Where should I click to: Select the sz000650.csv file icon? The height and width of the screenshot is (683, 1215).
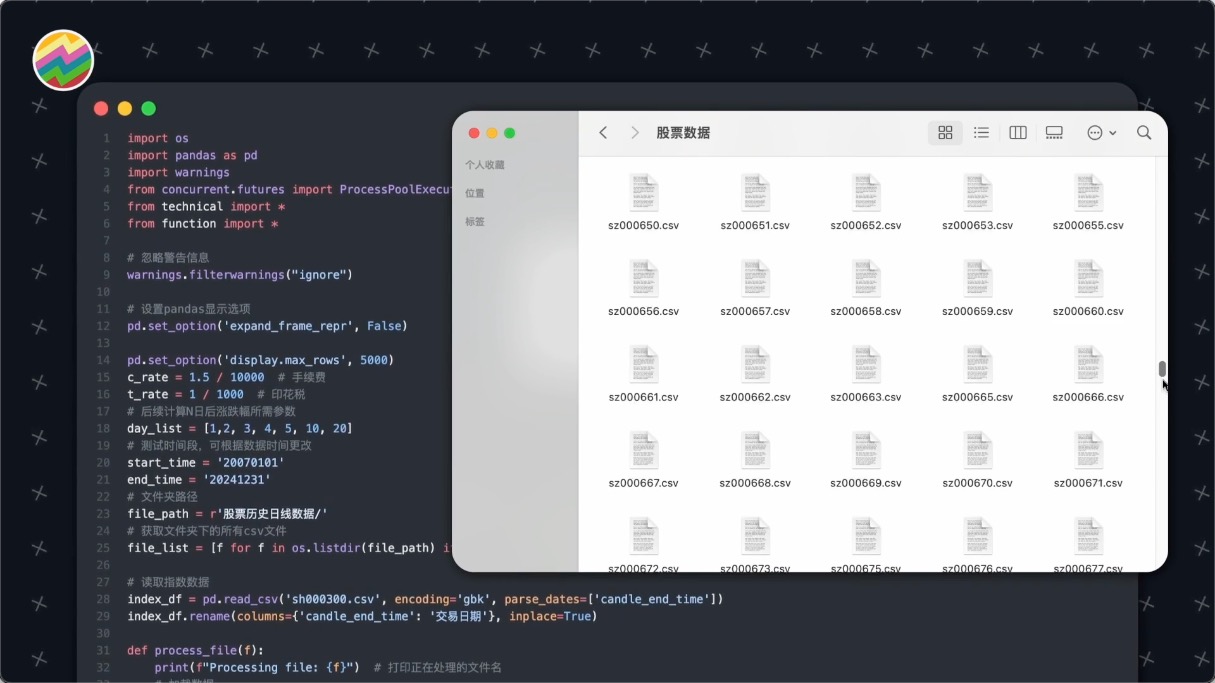(643, 193)
